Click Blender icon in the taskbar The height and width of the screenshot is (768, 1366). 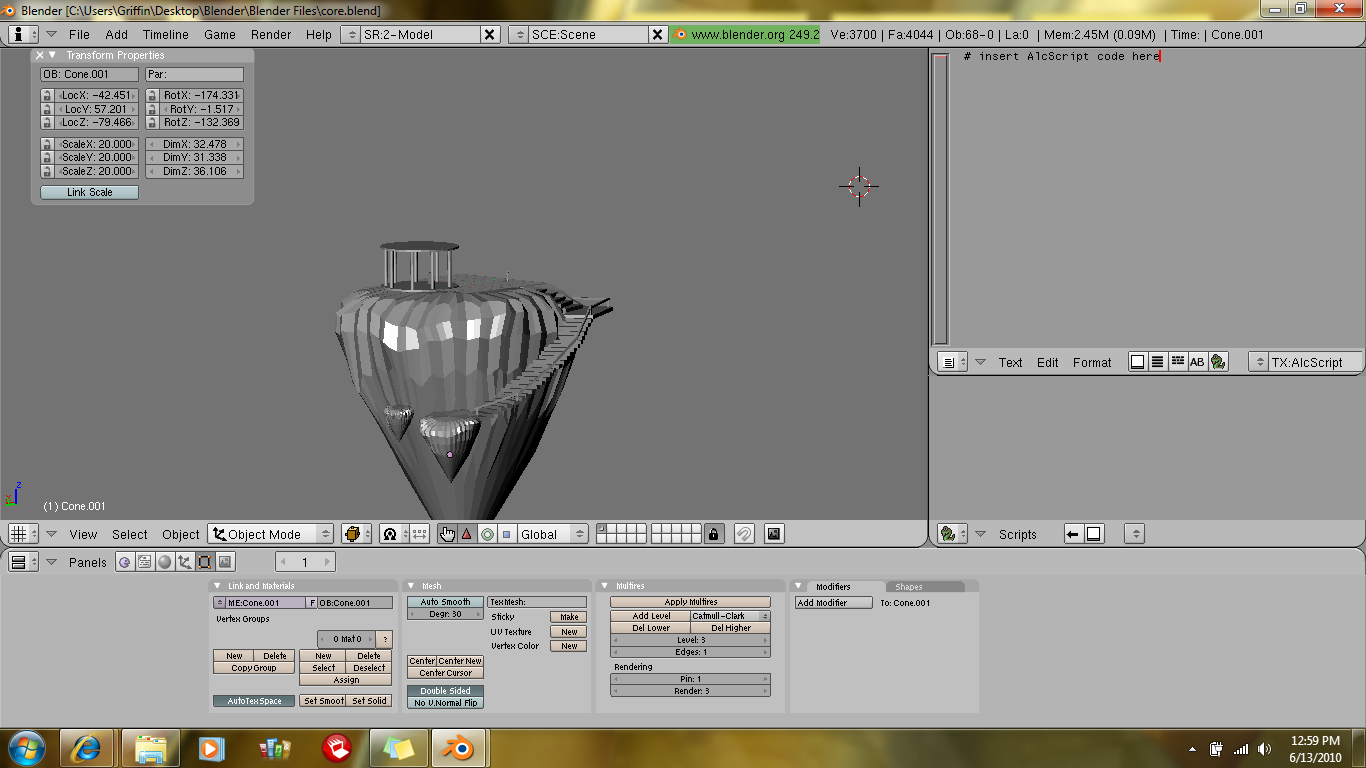tap(458, 747)
